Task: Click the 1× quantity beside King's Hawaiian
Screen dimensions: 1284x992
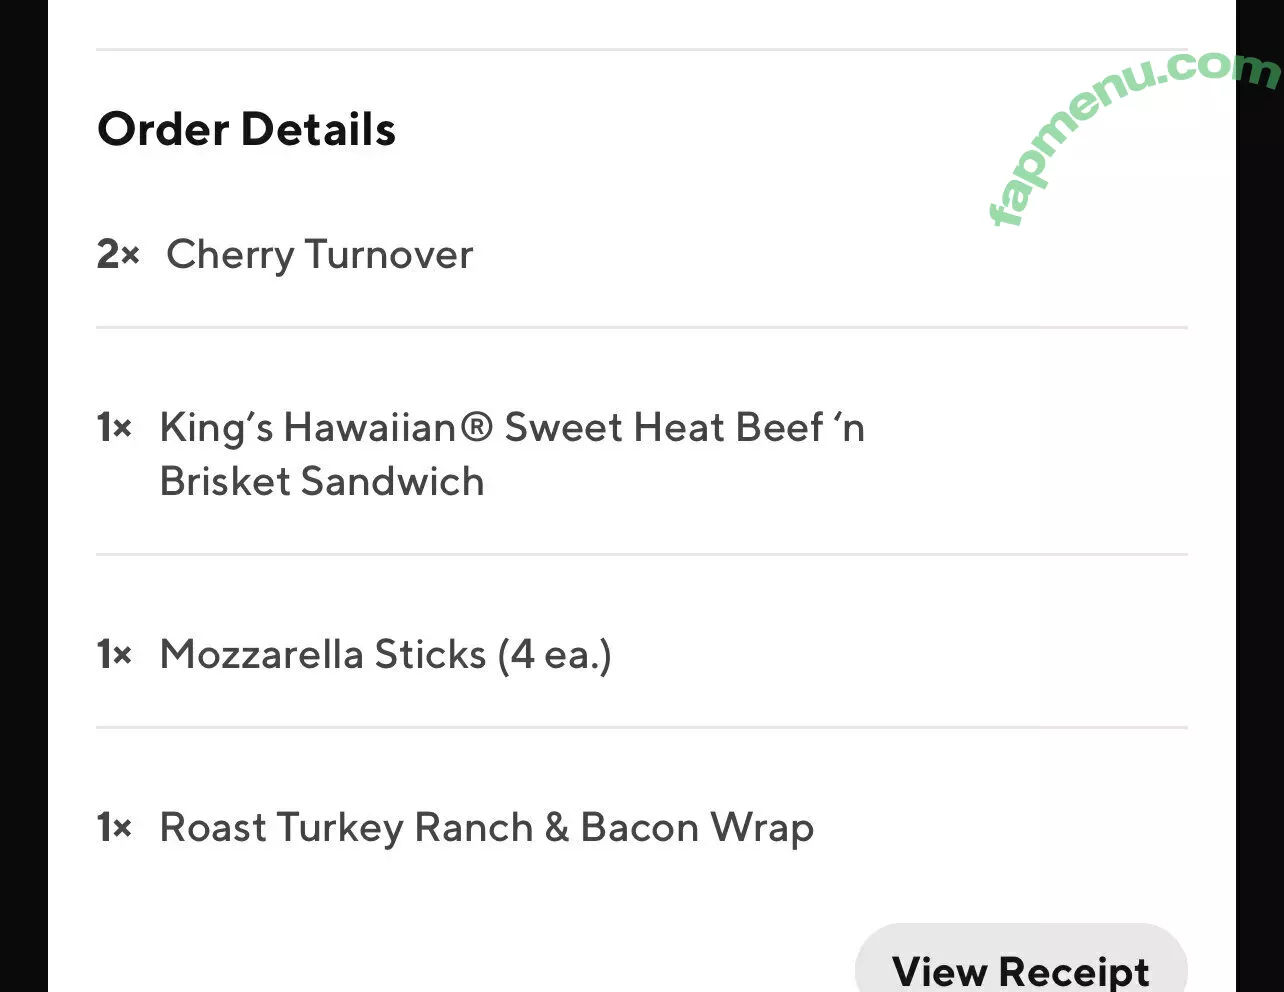Action: 114,428
